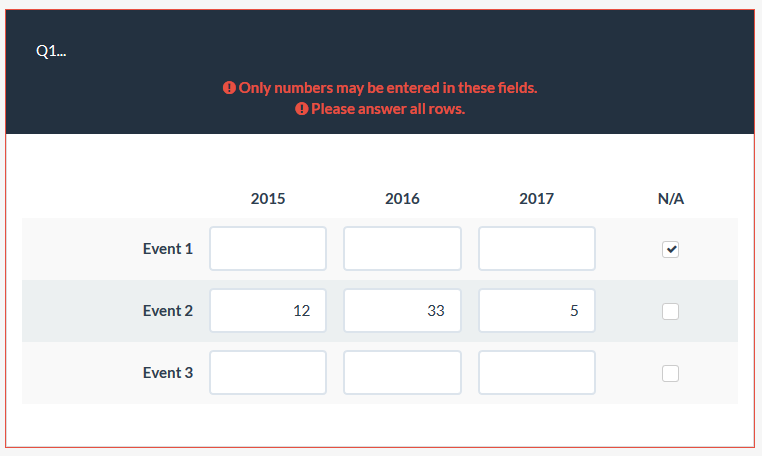Viewport: 762px width, 456px height.
Task: Check the N/A checkbox for Event 2
Action: pyautogui.click(x=670, y=311)
